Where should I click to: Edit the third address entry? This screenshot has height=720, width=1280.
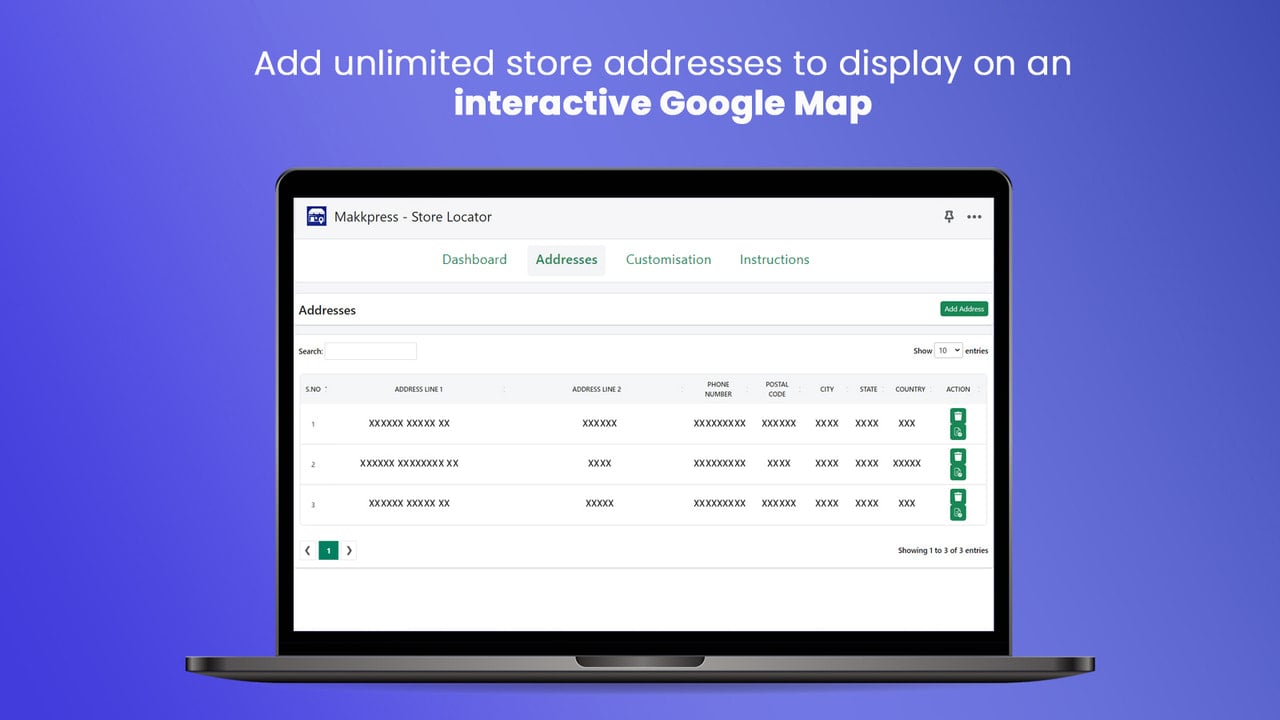point(958,512)
